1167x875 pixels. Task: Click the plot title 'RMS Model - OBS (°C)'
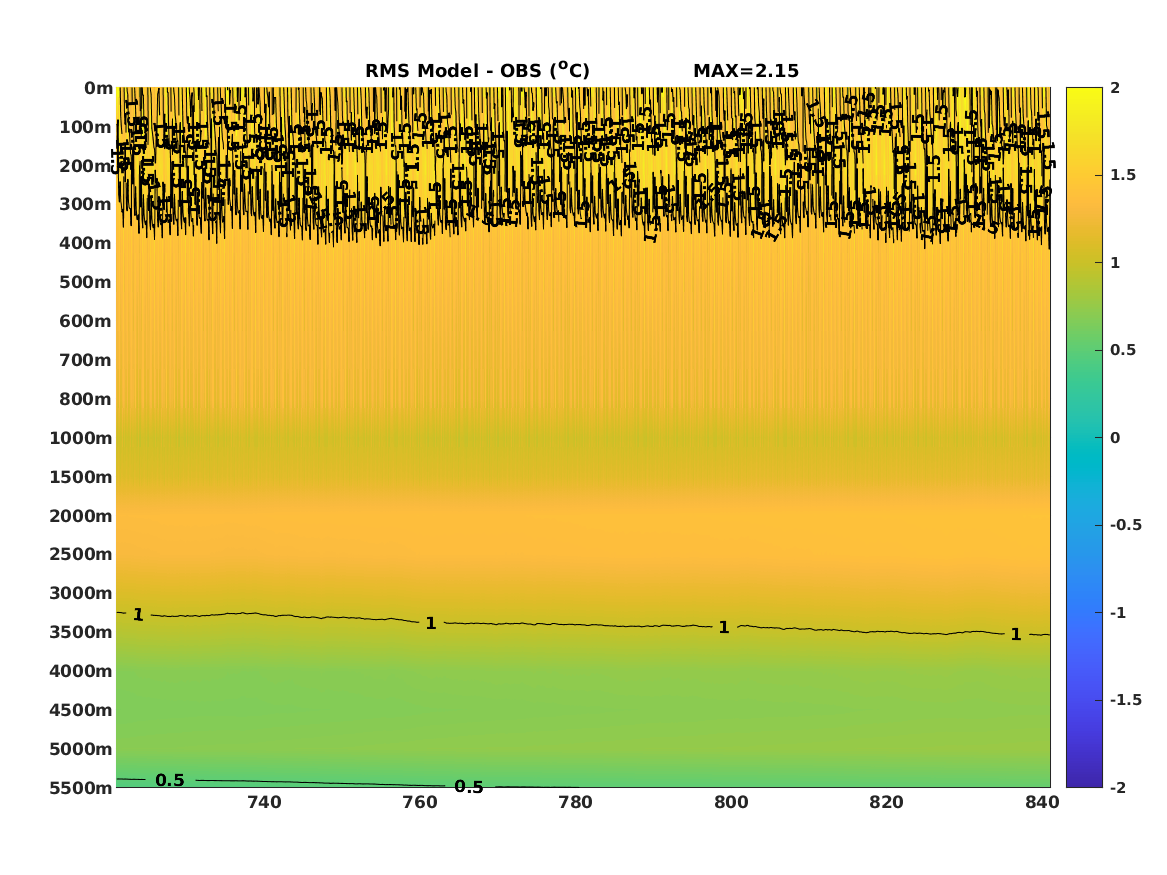pyautogui.click(x=477, y=70)
